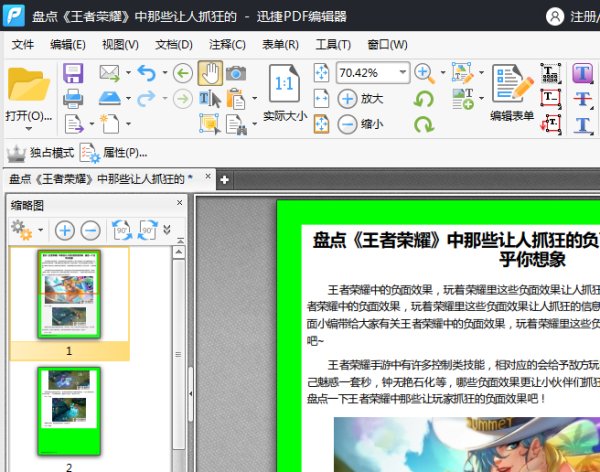600x472 pixels.
Task: Select the text selection tool
Action: (210, 99)
